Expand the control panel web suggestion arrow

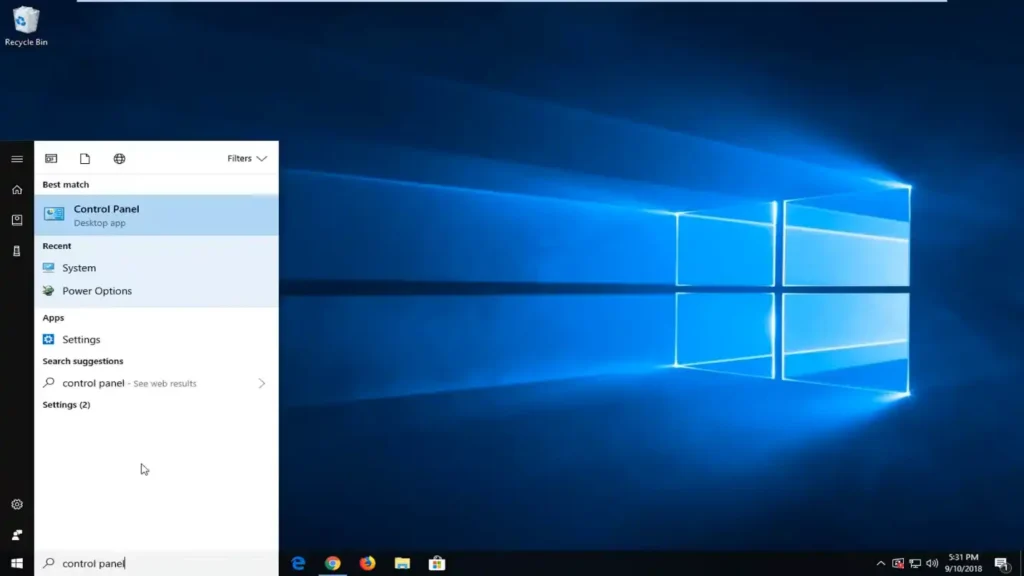pos(262,383)
